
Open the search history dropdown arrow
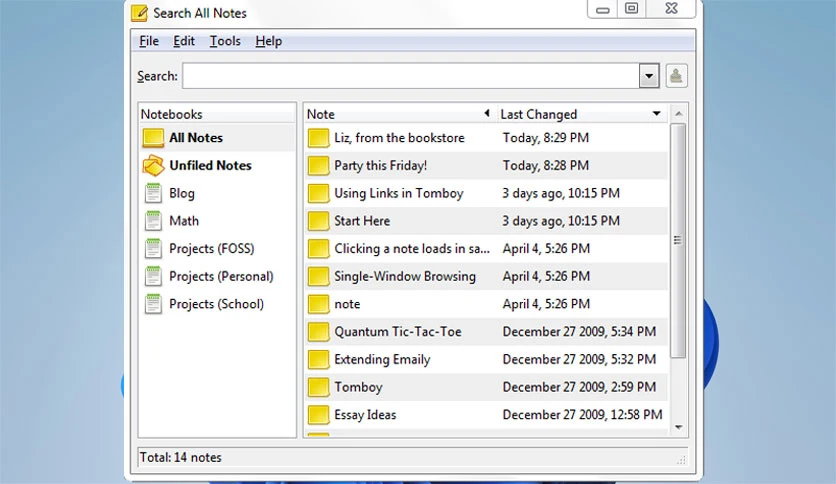point(649,76)
